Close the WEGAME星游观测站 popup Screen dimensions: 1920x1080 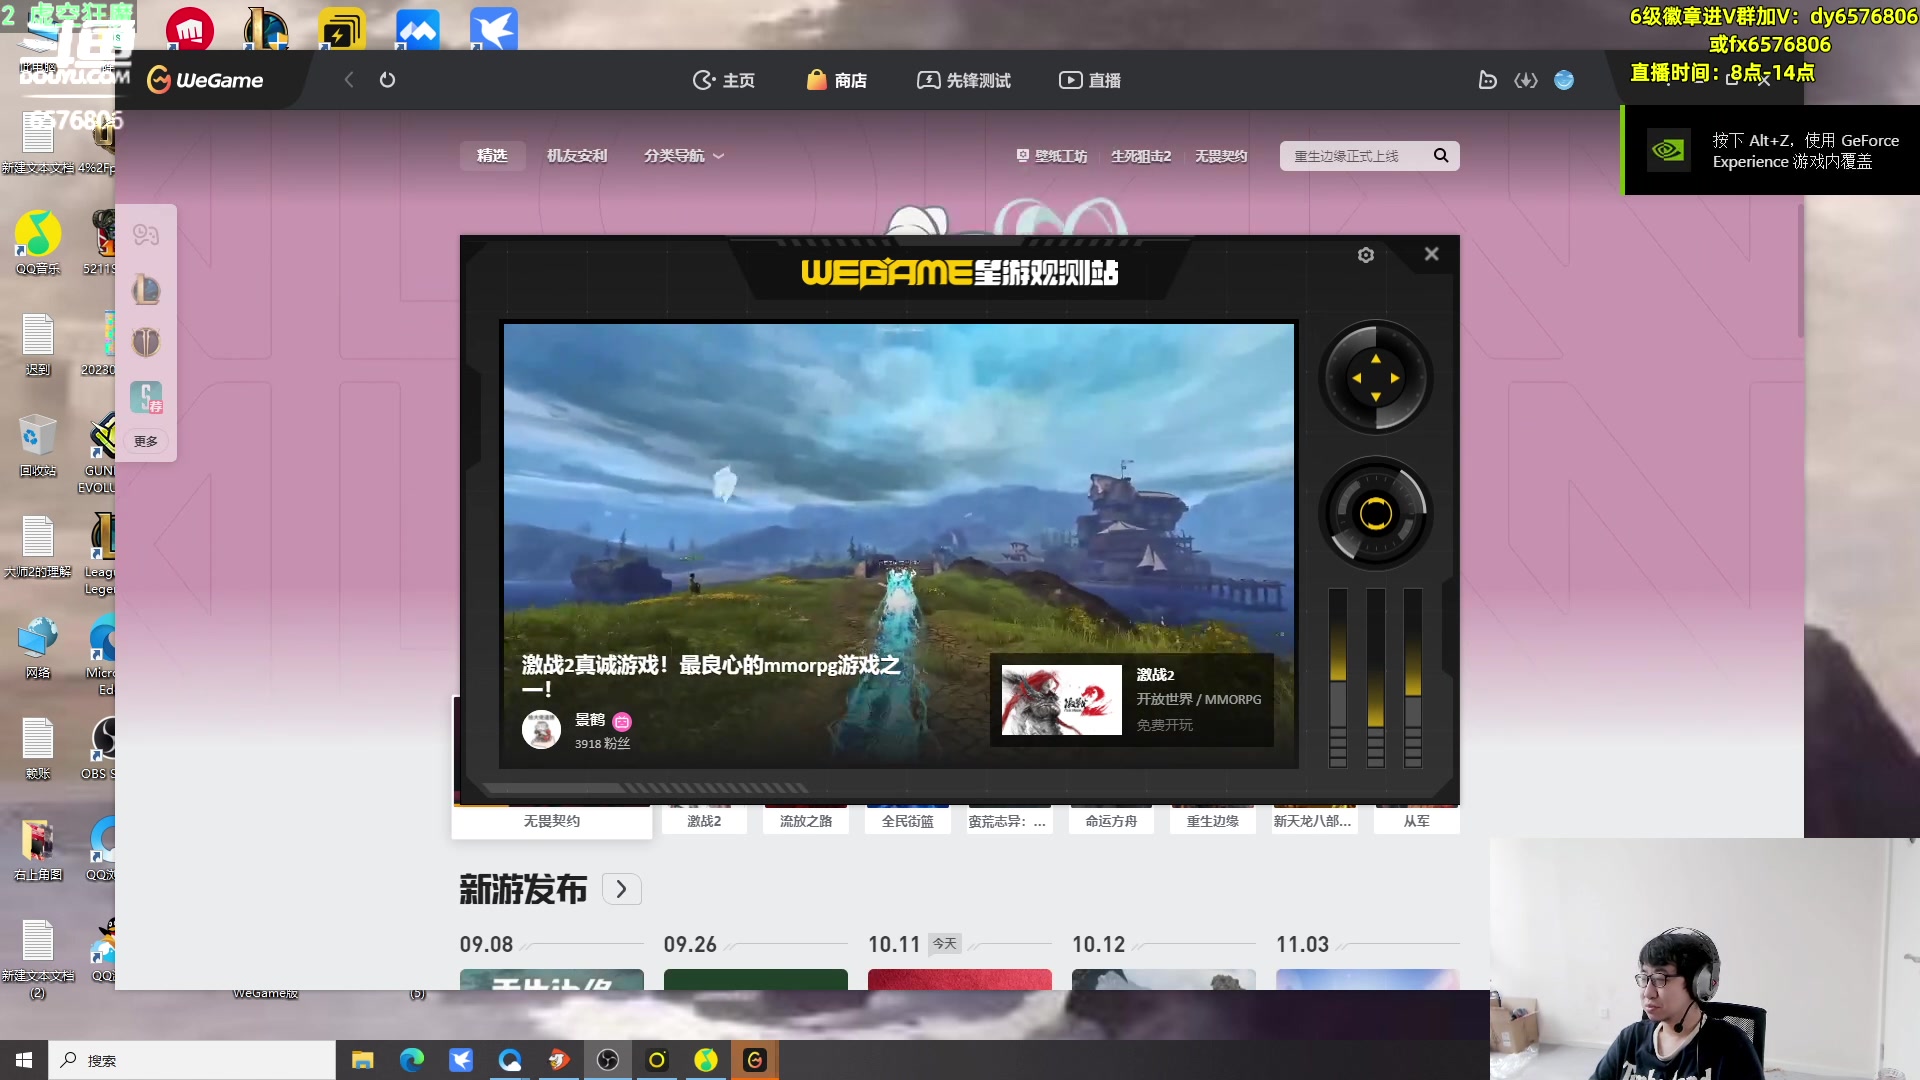point(1432,254)
